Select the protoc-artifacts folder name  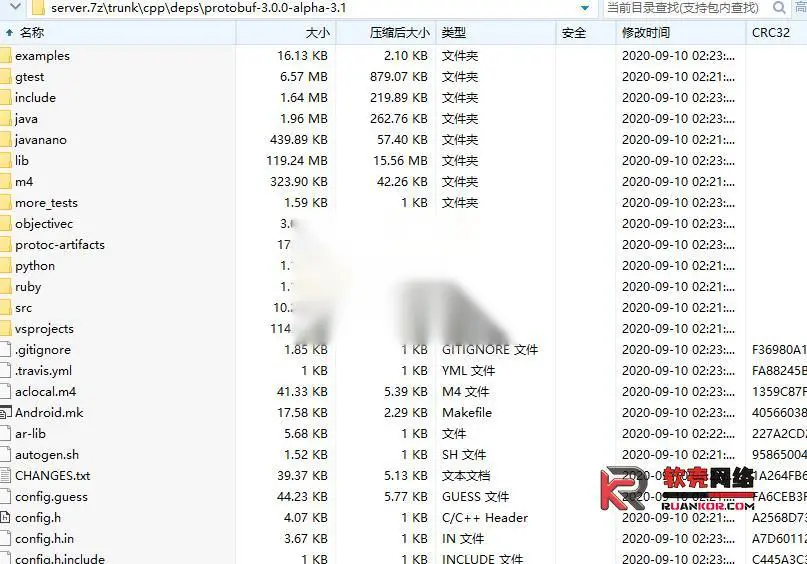coord(60,245)
